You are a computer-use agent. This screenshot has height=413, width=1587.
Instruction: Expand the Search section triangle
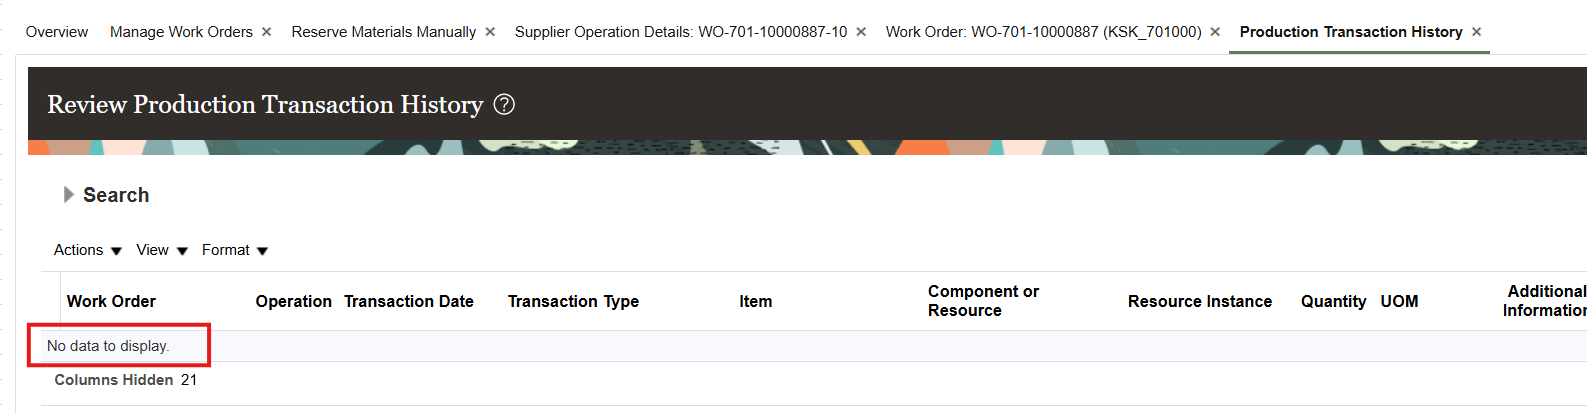click(x=68, y=194)
